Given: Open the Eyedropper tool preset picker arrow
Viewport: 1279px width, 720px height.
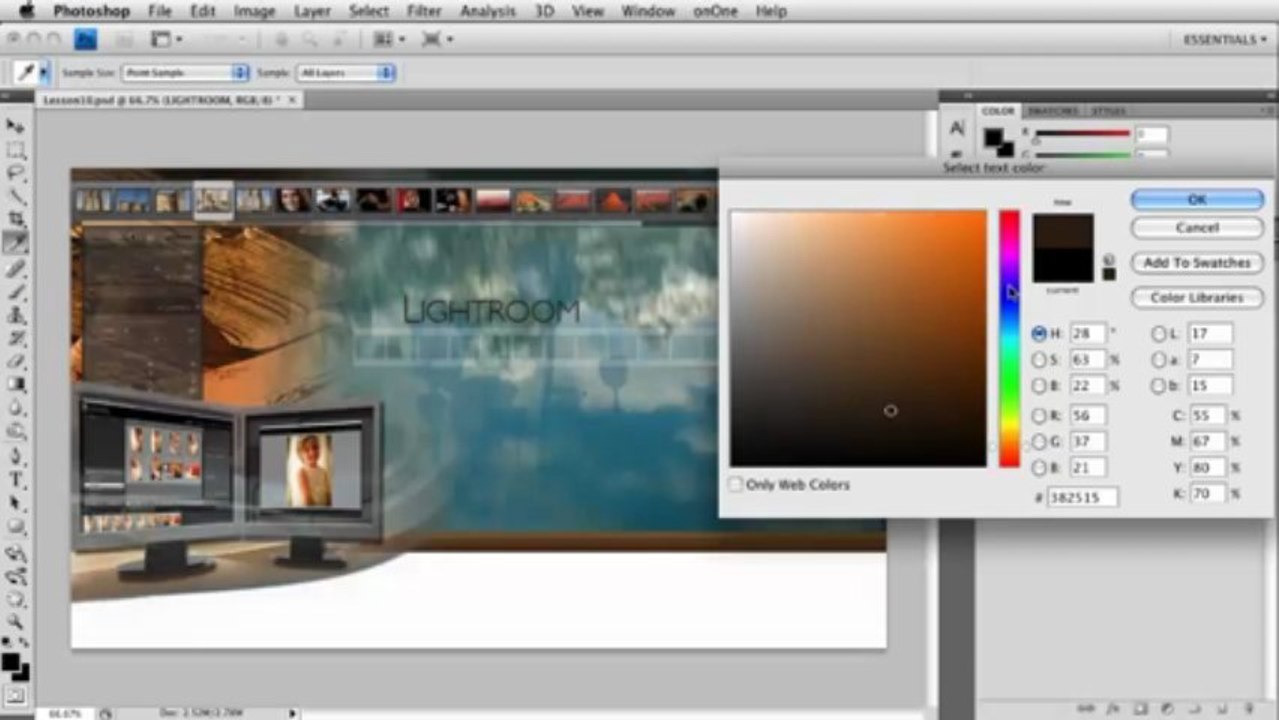Looking at the screenshot, I should click(x=43, y=73).
